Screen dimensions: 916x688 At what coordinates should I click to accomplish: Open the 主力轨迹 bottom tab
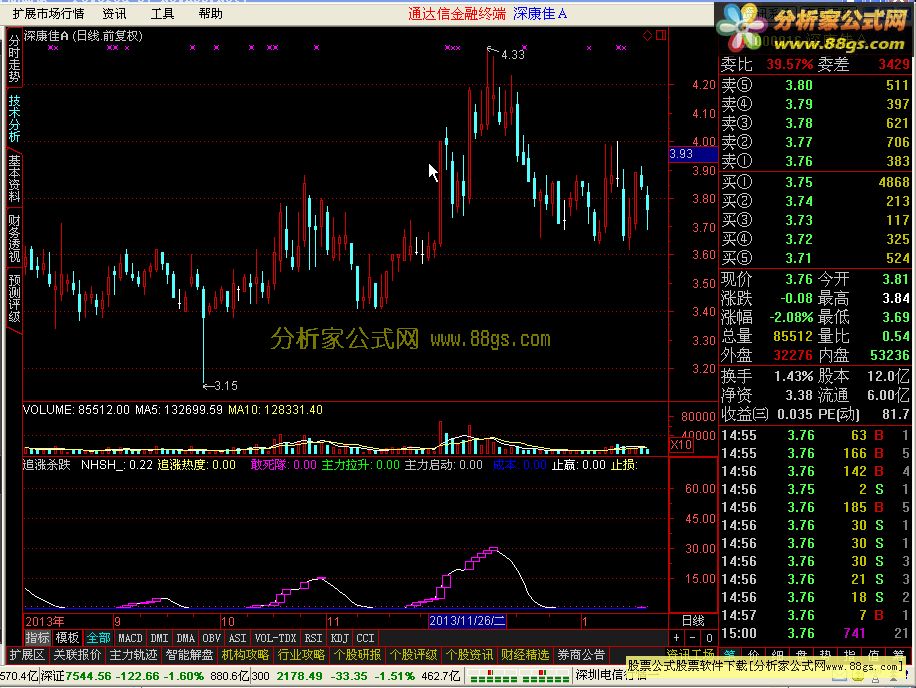[x=133, y=655]
